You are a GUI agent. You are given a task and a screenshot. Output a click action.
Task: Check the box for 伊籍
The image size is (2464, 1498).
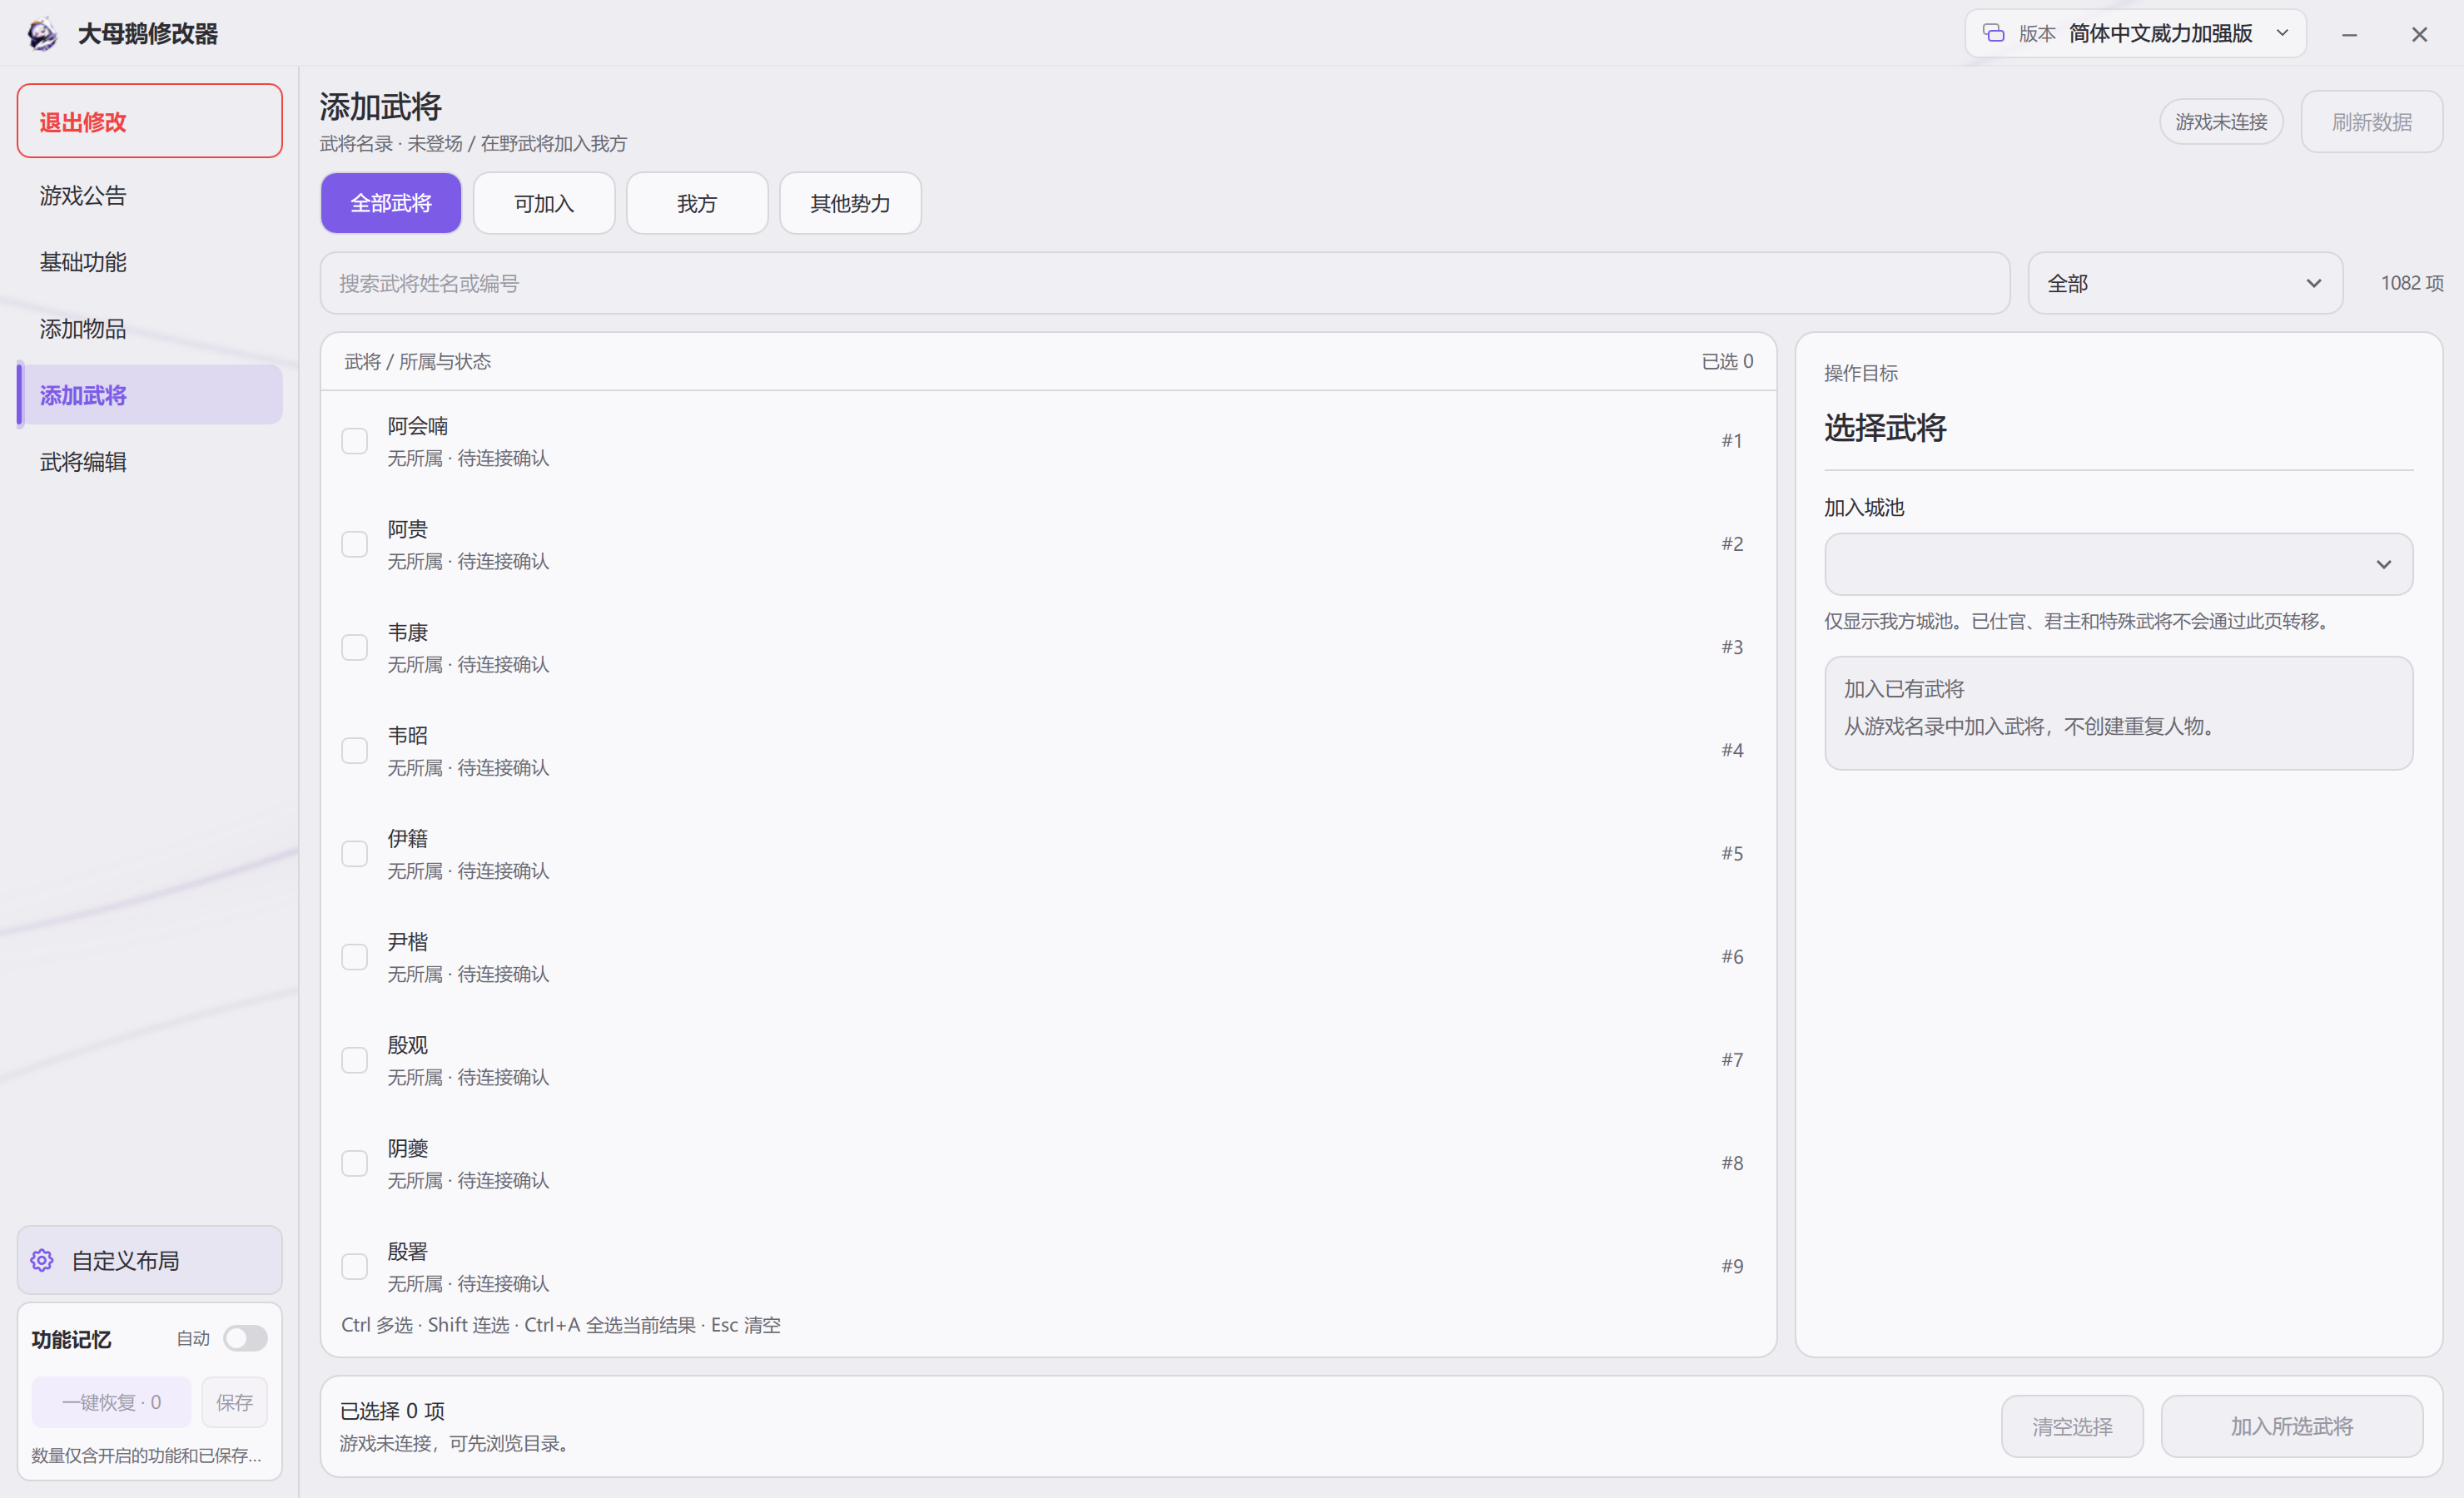(354, 853)
